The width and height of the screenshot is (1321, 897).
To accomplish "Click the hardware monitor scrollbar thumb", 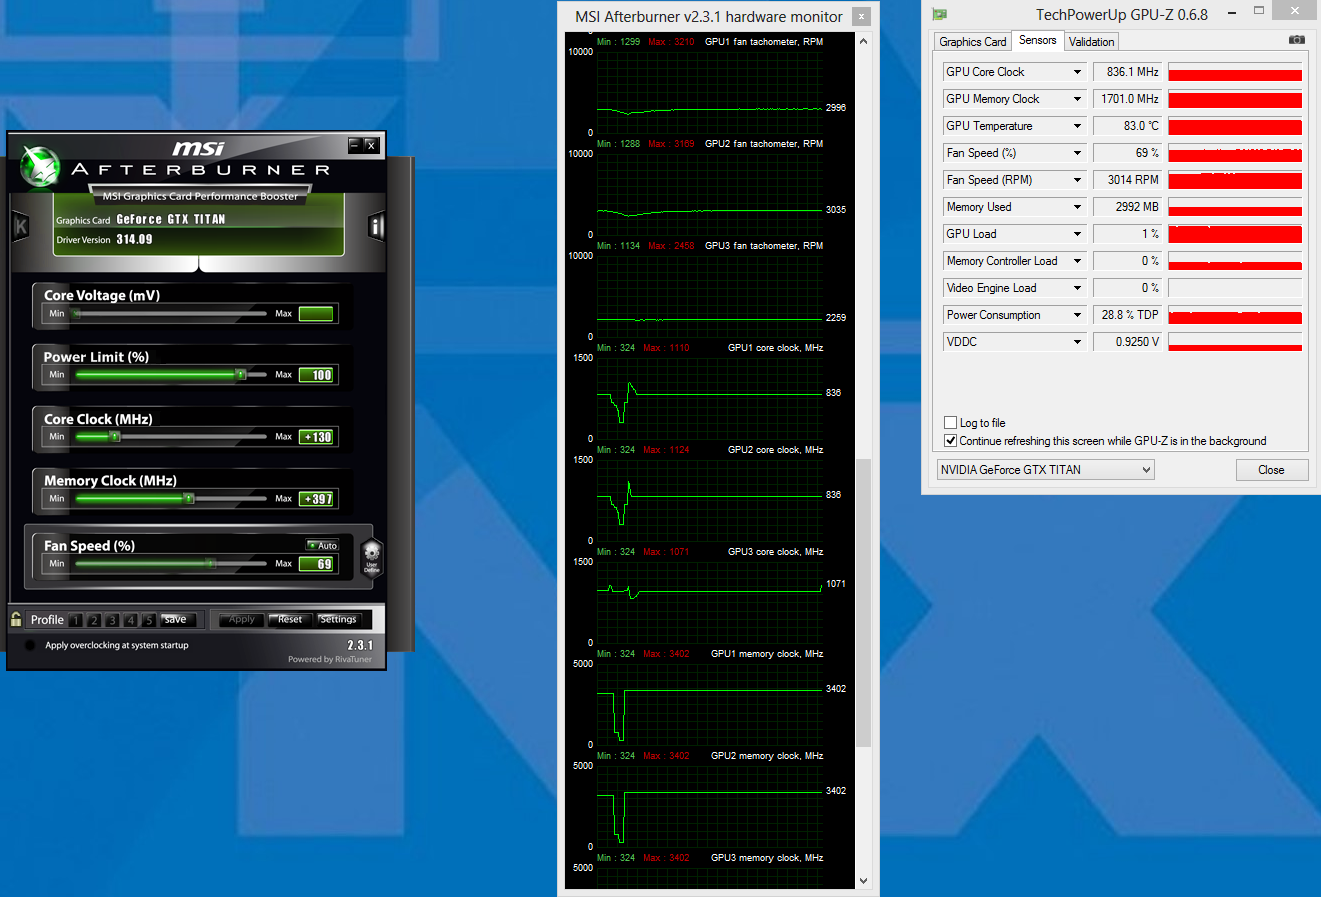I will point(863,603).
